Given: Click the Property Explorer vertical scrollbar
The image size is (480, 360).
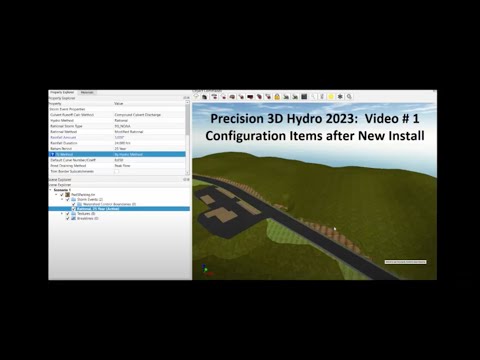Looking at the screenshot, I should tap(187, 137).
